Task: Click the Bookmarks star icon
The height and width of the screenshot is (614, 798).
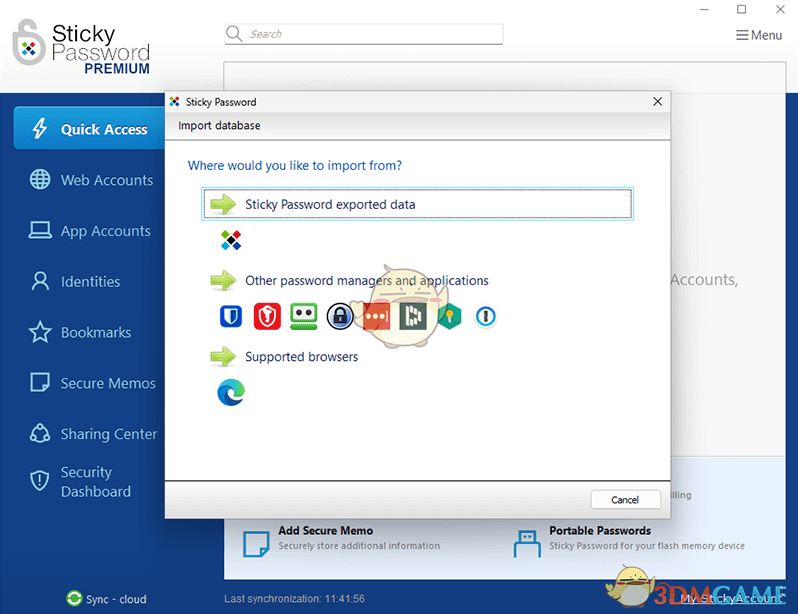Action: coord(40,332)
